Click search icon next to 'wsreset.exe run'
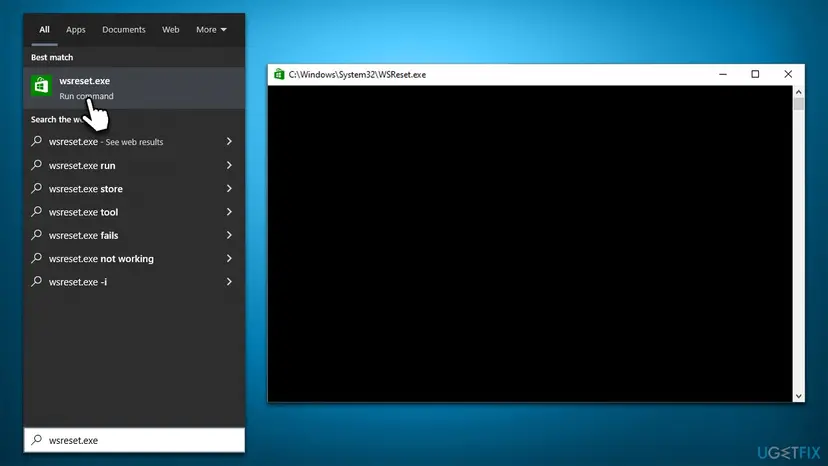 pyautogui.click(x=36, y=165)
